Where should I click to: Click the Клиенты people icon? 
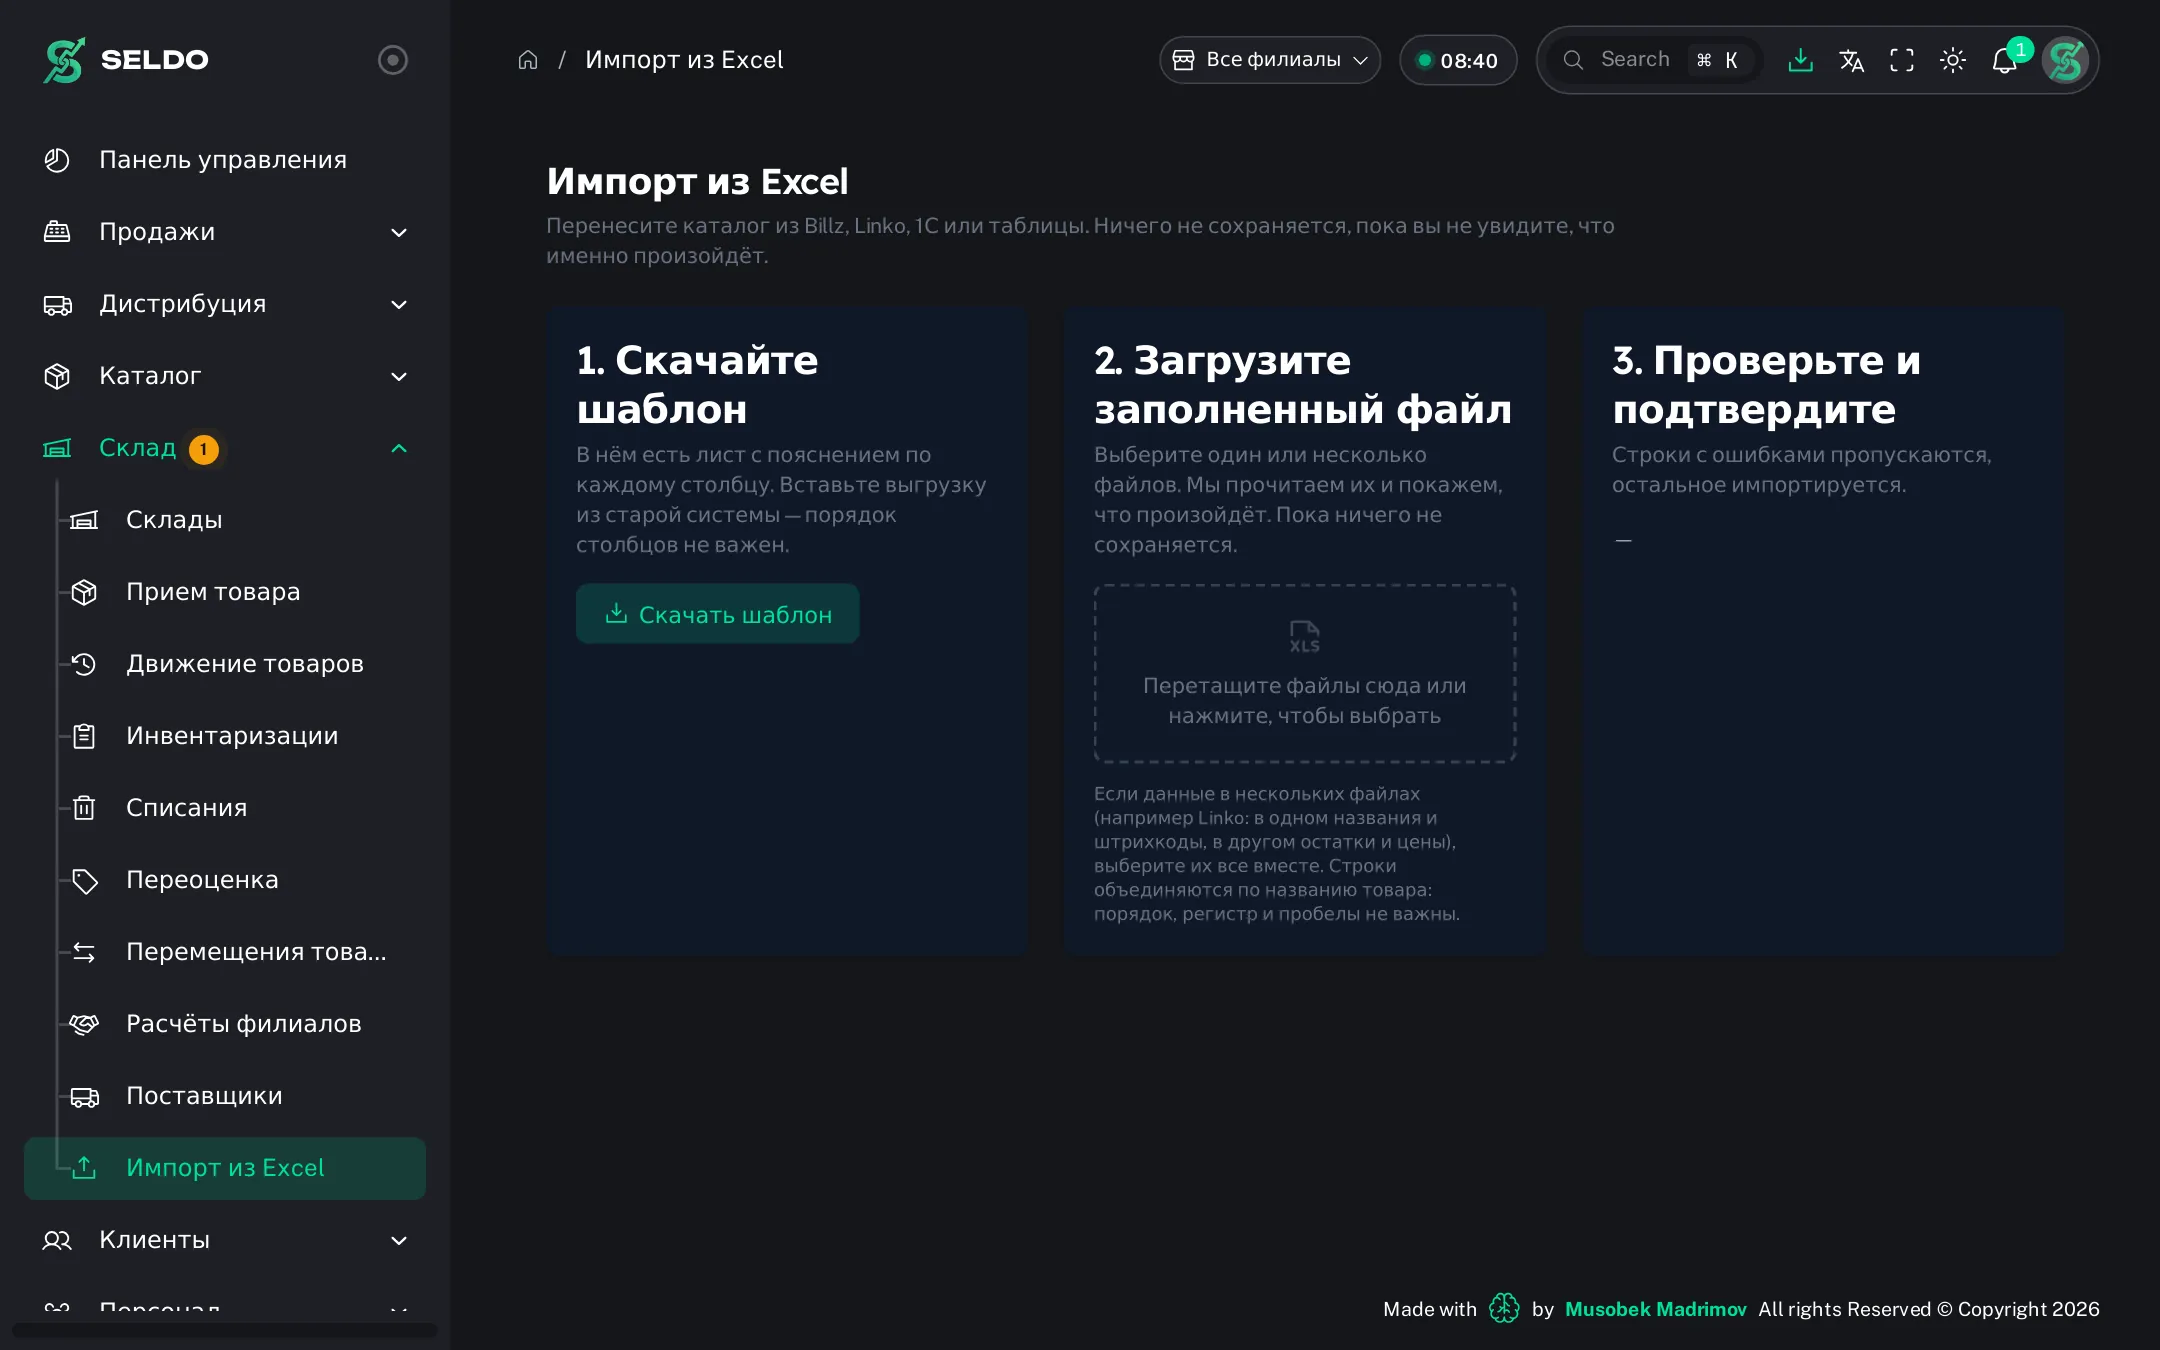pos(57,1240)
